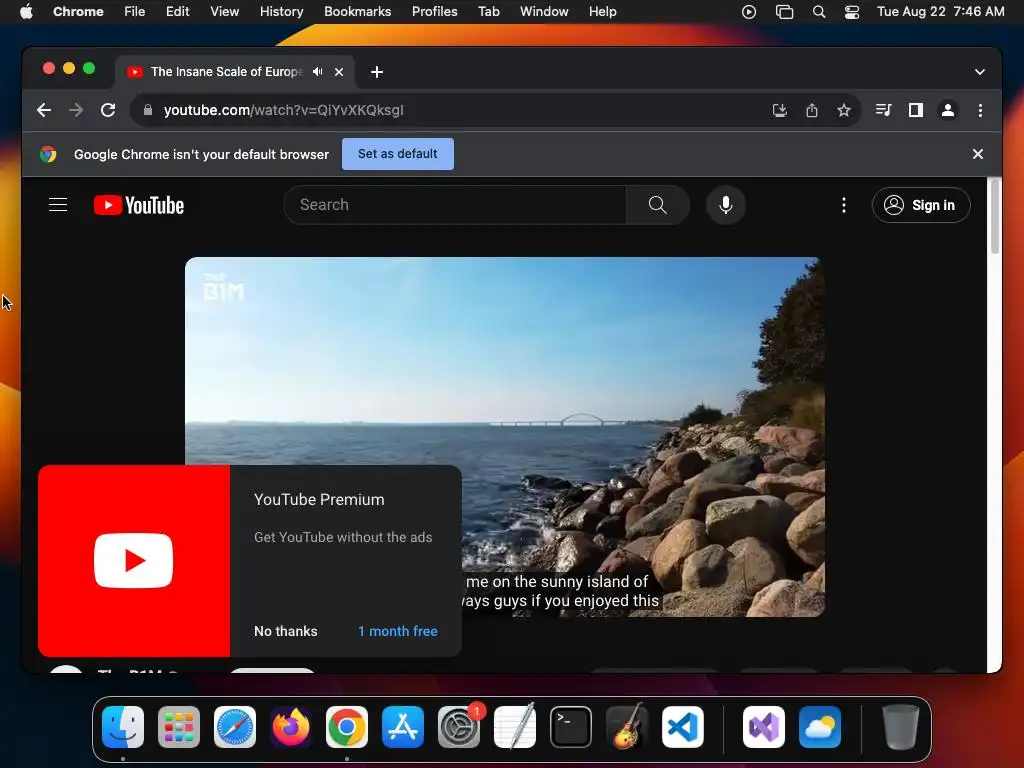Open Stage Manager icon in menu bar
Viewport: 1024px width, 768px height.
(784, 12)
